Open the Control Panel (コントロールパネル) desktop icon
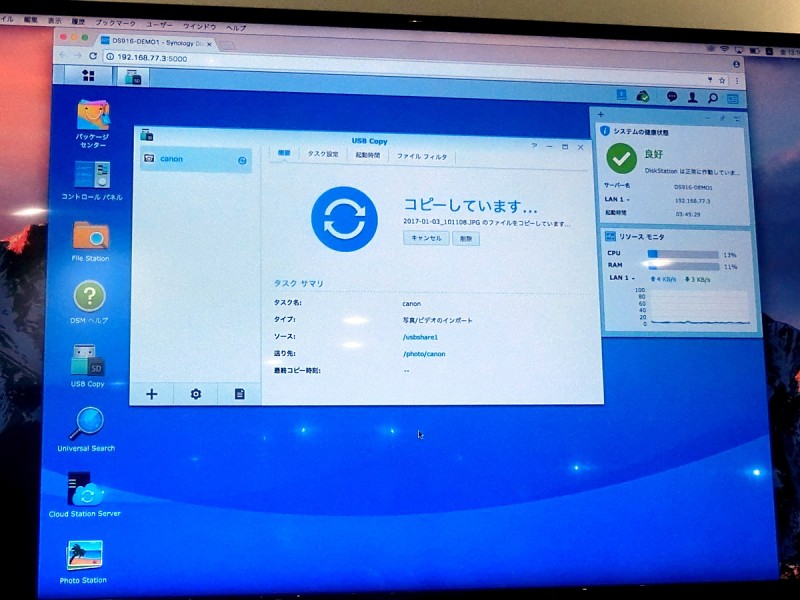The height and width of the screenshot is (600, 800). pyautogui.click(x=92, y=181)
